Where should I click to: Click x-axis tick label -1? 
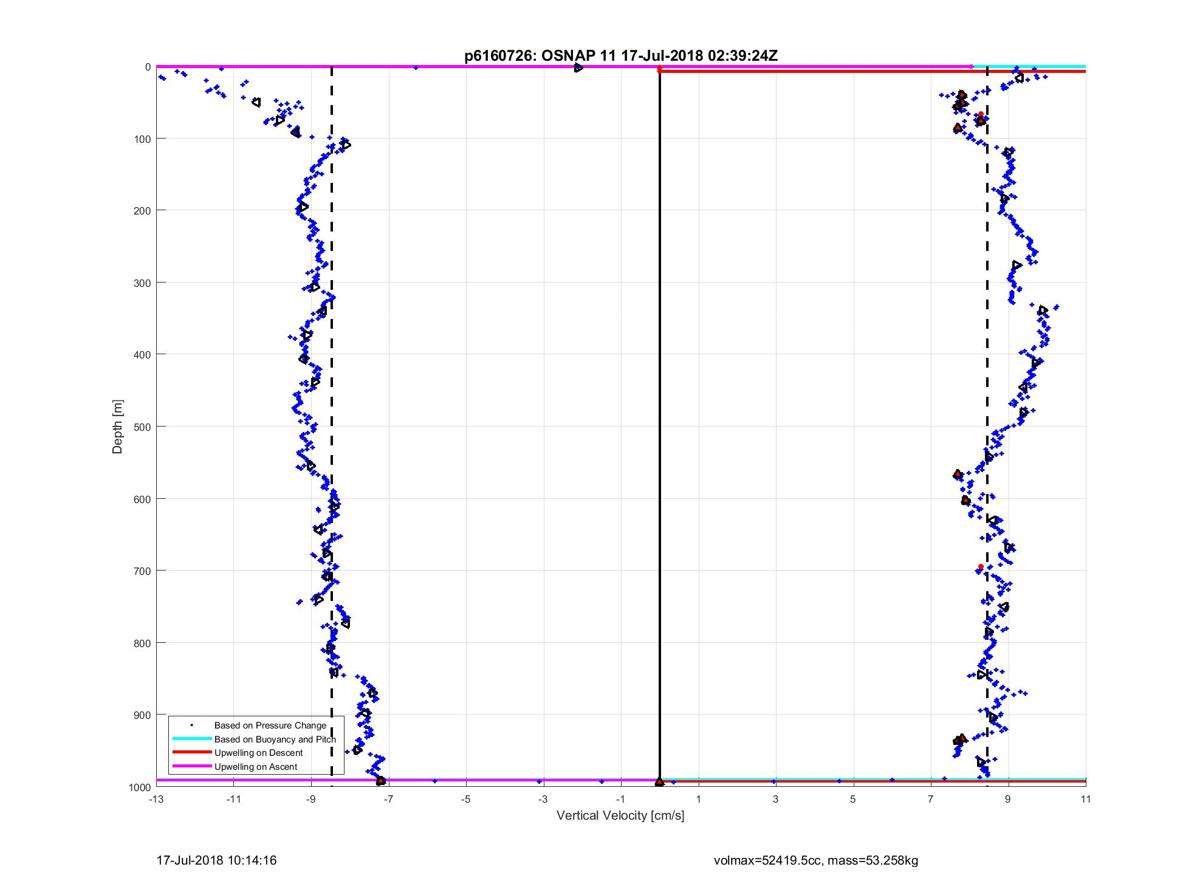(620, 798)
